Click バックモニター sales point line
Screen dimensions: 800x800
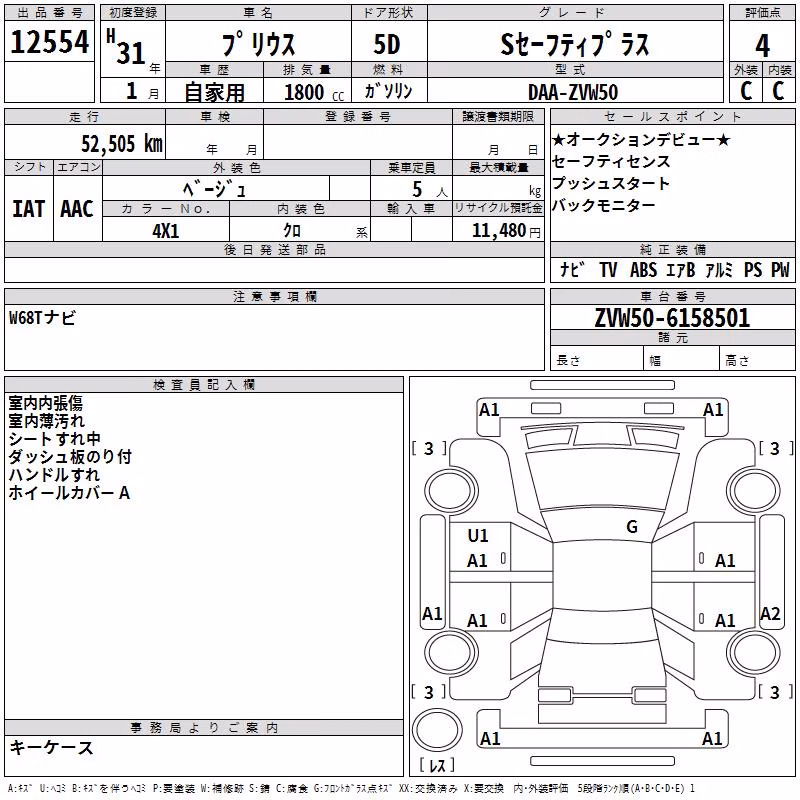pyautogui.click(x=604, y=205)
